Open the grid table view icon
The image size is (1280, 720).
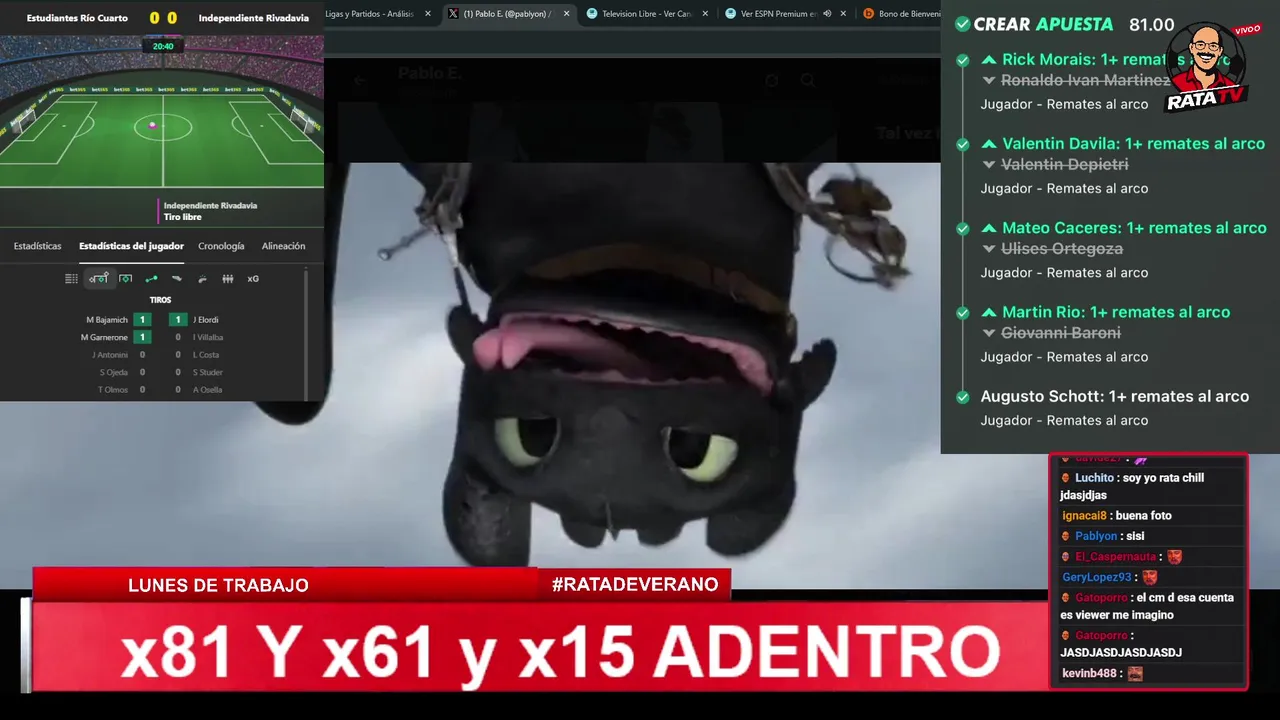coord(71,279)
